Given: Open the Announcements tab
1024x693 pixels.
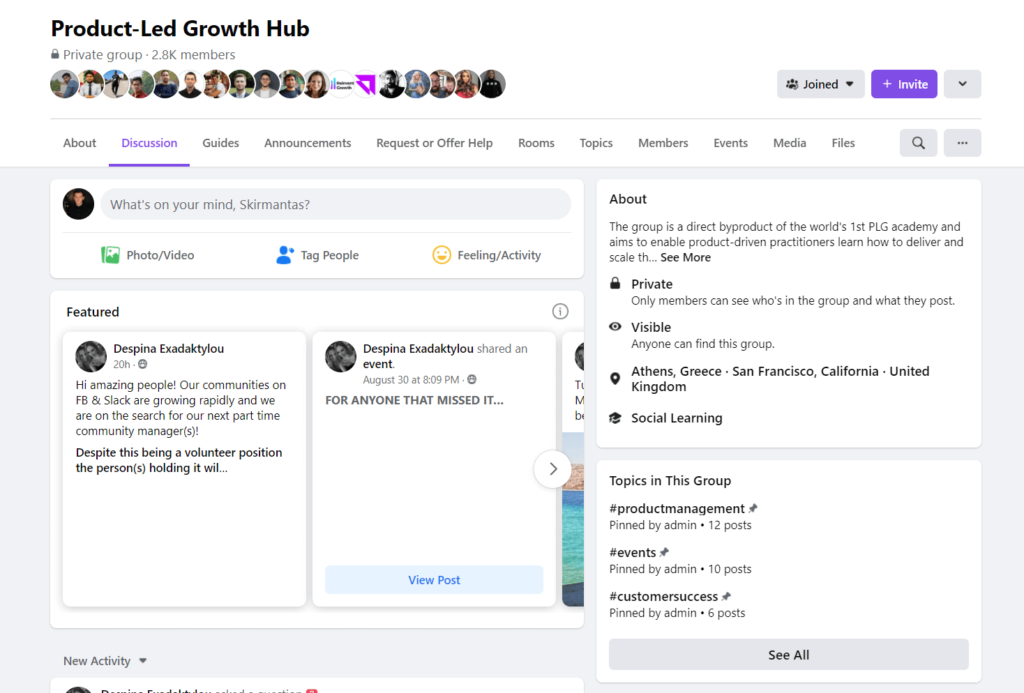Looking at the screenshot, I should 308,143.
